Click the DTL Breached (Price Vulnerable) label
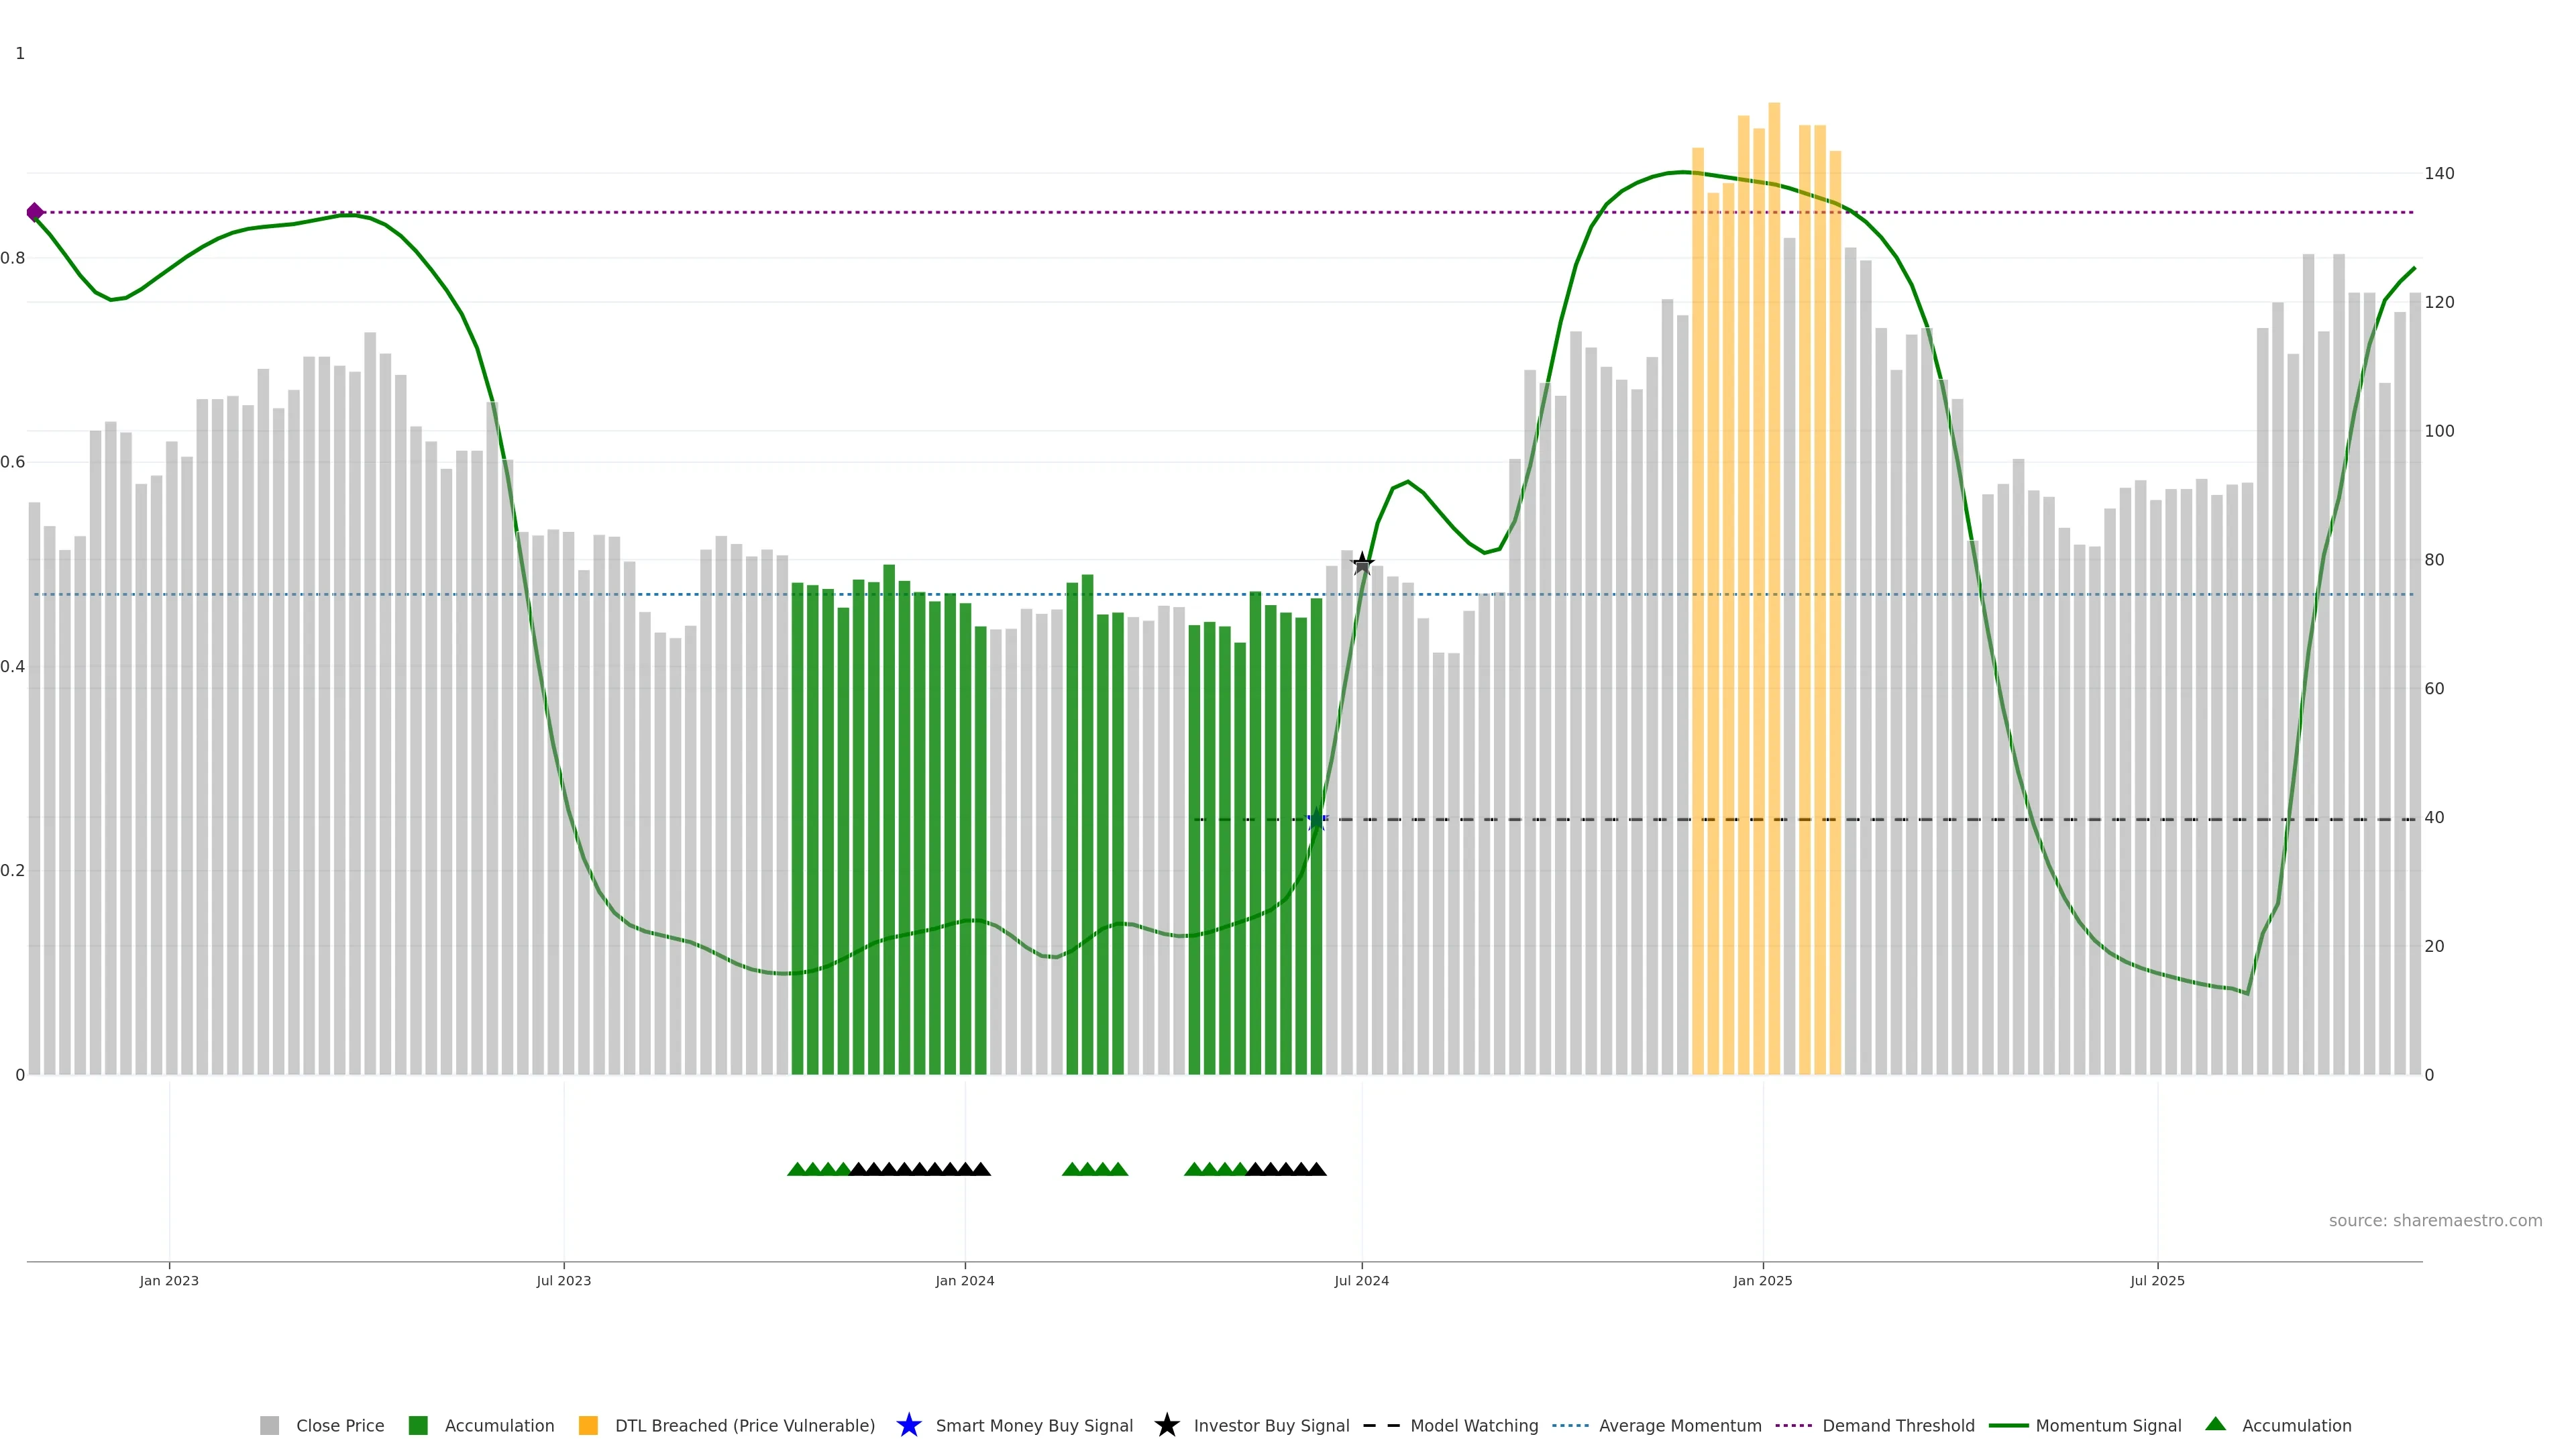The height and width of the screenshot is (1449, 2576). click(x=744, y=1426)
